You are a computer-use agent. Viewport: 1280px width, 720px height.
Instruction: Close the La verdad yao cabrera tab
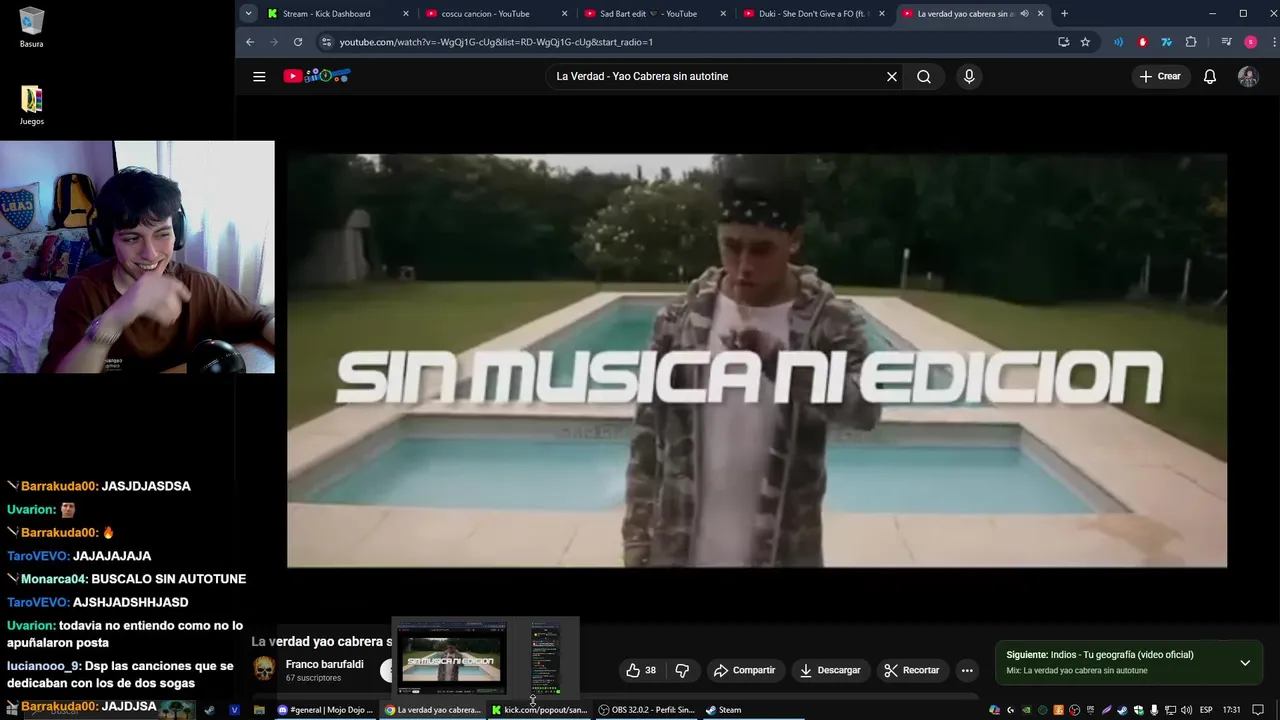pos(1041,13)
